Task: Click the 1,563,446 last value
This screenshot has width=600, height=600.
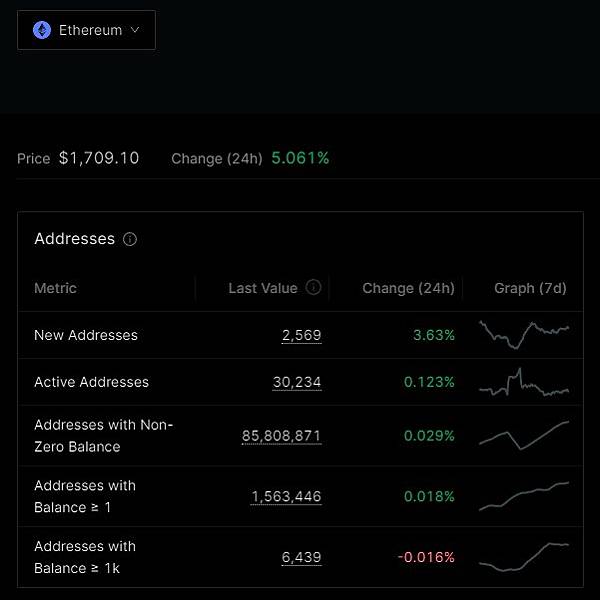Action: (x=286, y=497)
